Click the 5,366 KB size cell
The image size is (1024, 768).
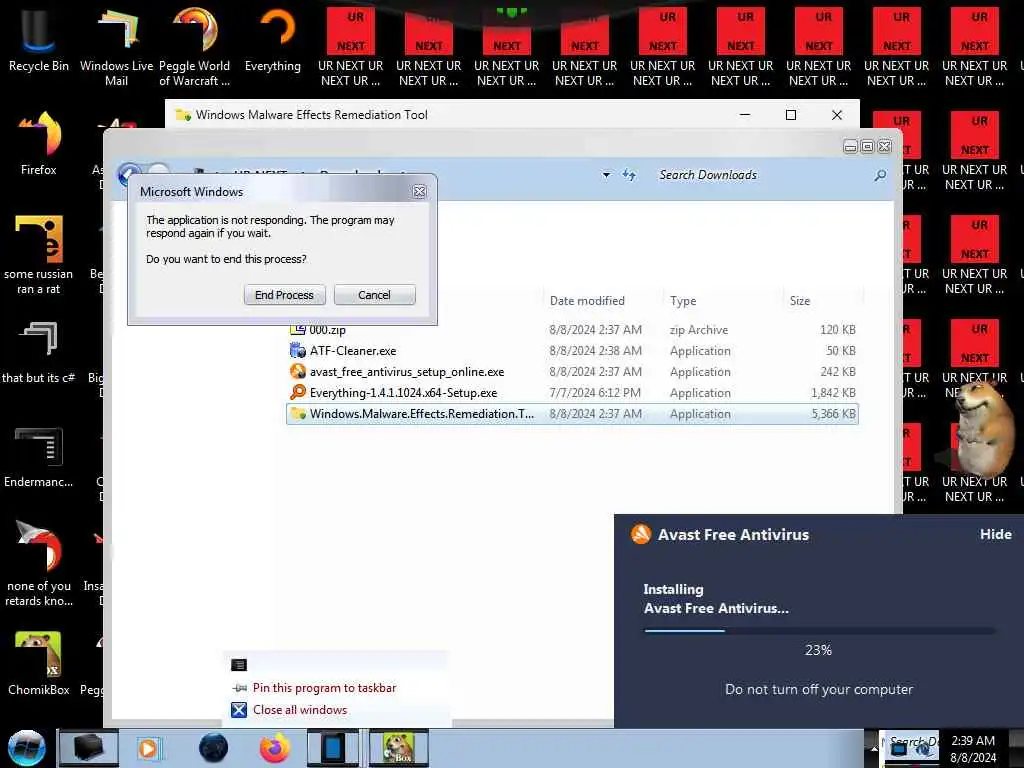pyautogui.click(x=833, y=414)
